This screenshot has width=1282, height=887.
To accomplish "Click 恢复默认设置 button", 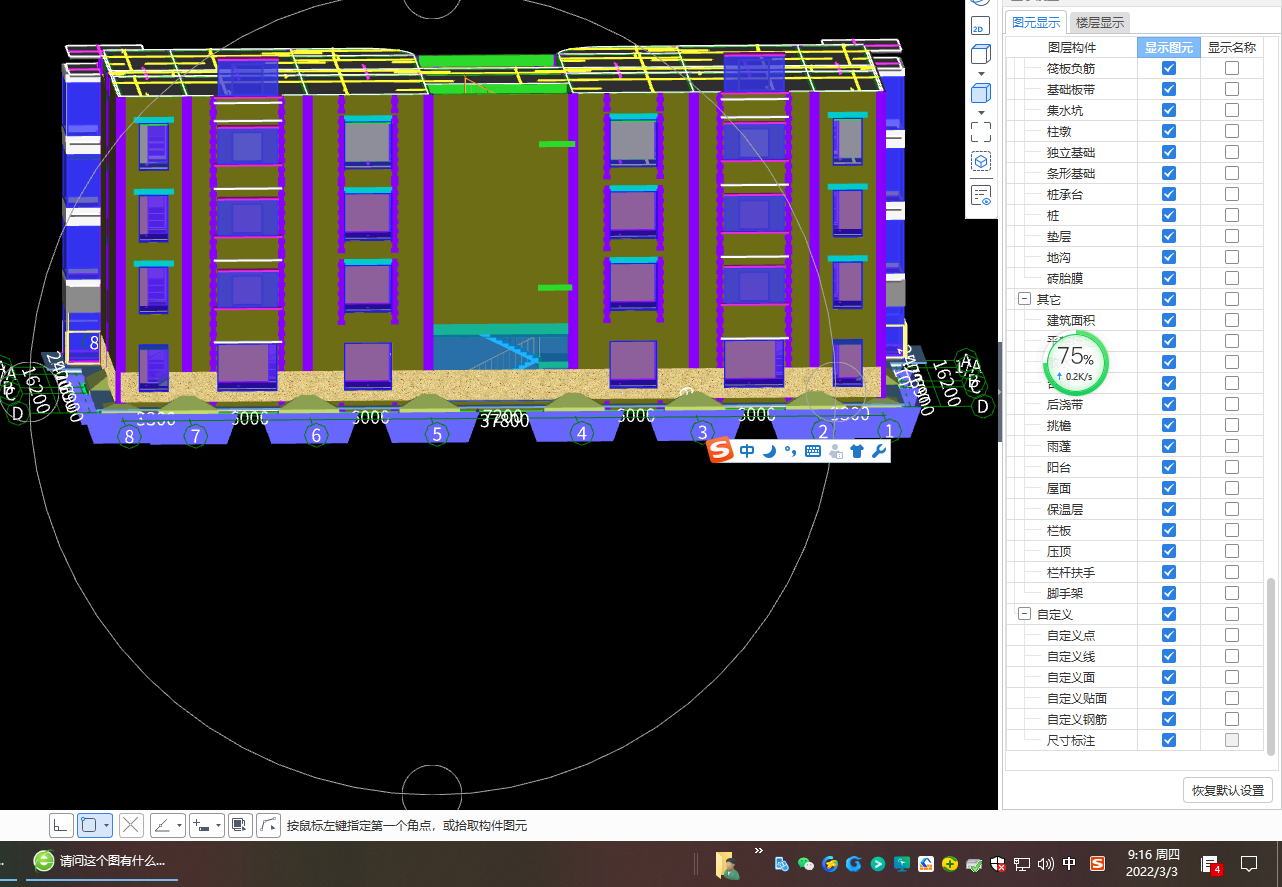I will [1228, 789].
